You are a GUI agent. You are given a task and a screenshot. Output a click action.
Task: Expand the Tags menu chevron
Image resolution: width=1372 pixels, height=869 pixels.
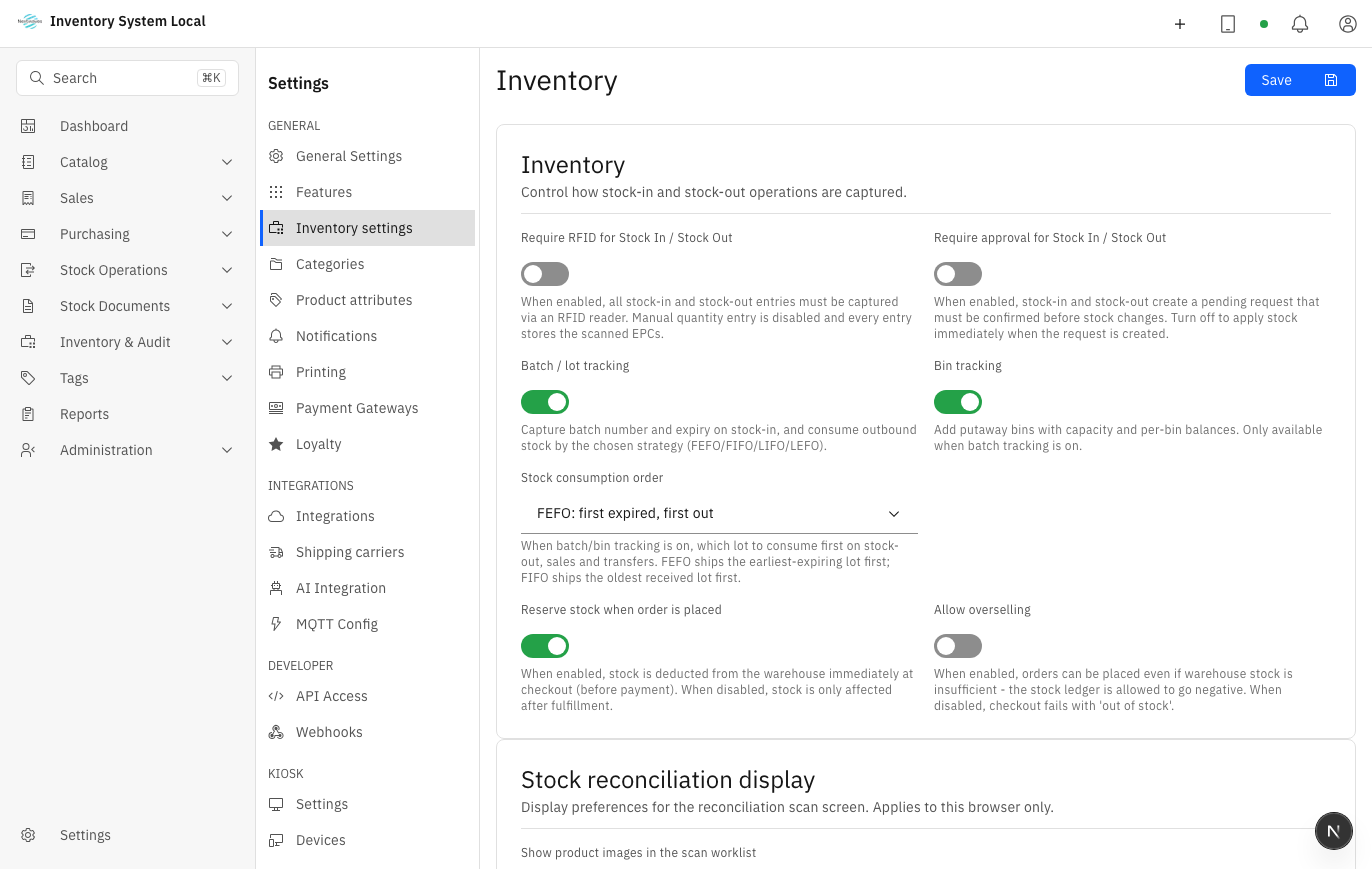[x=227, y=378]
